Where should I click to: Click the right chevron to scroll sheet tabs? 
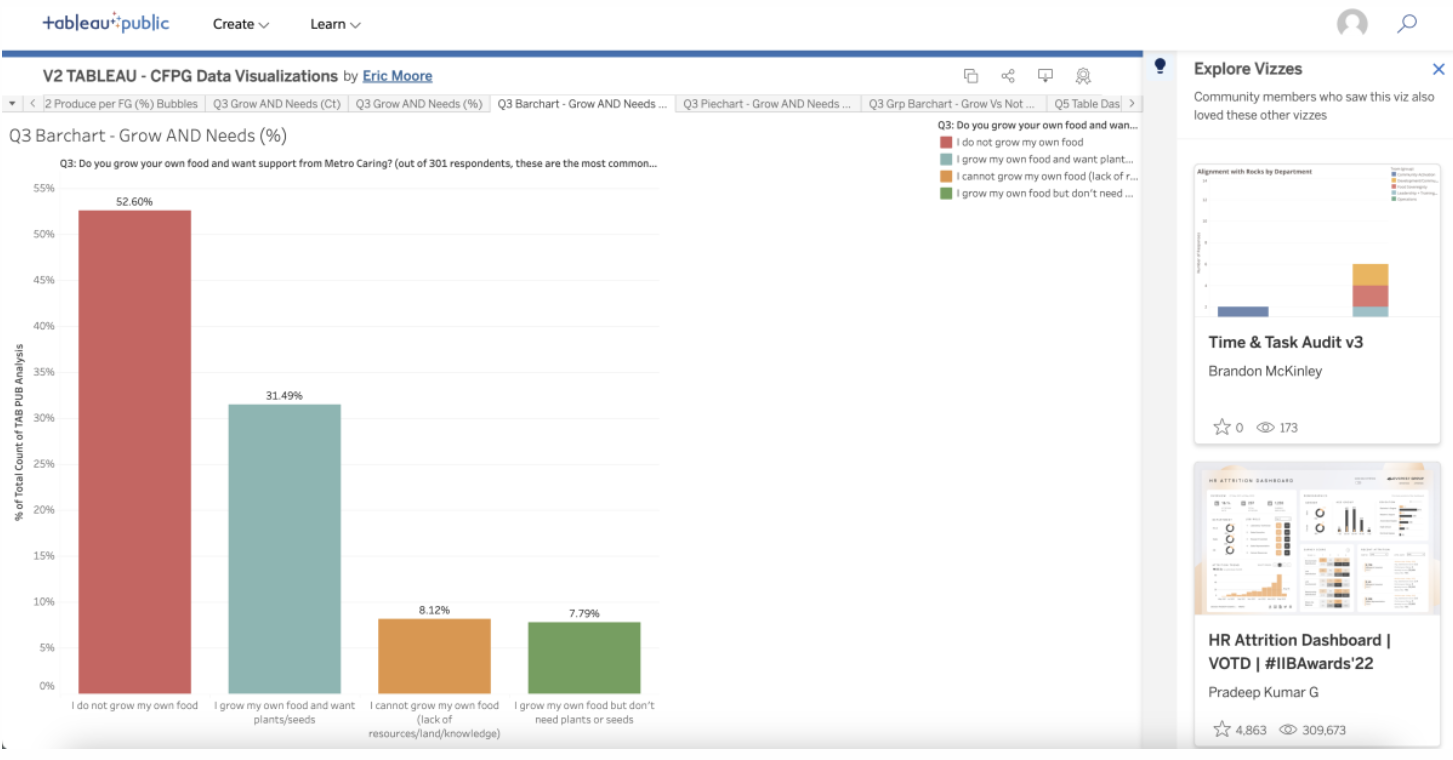1131,103
